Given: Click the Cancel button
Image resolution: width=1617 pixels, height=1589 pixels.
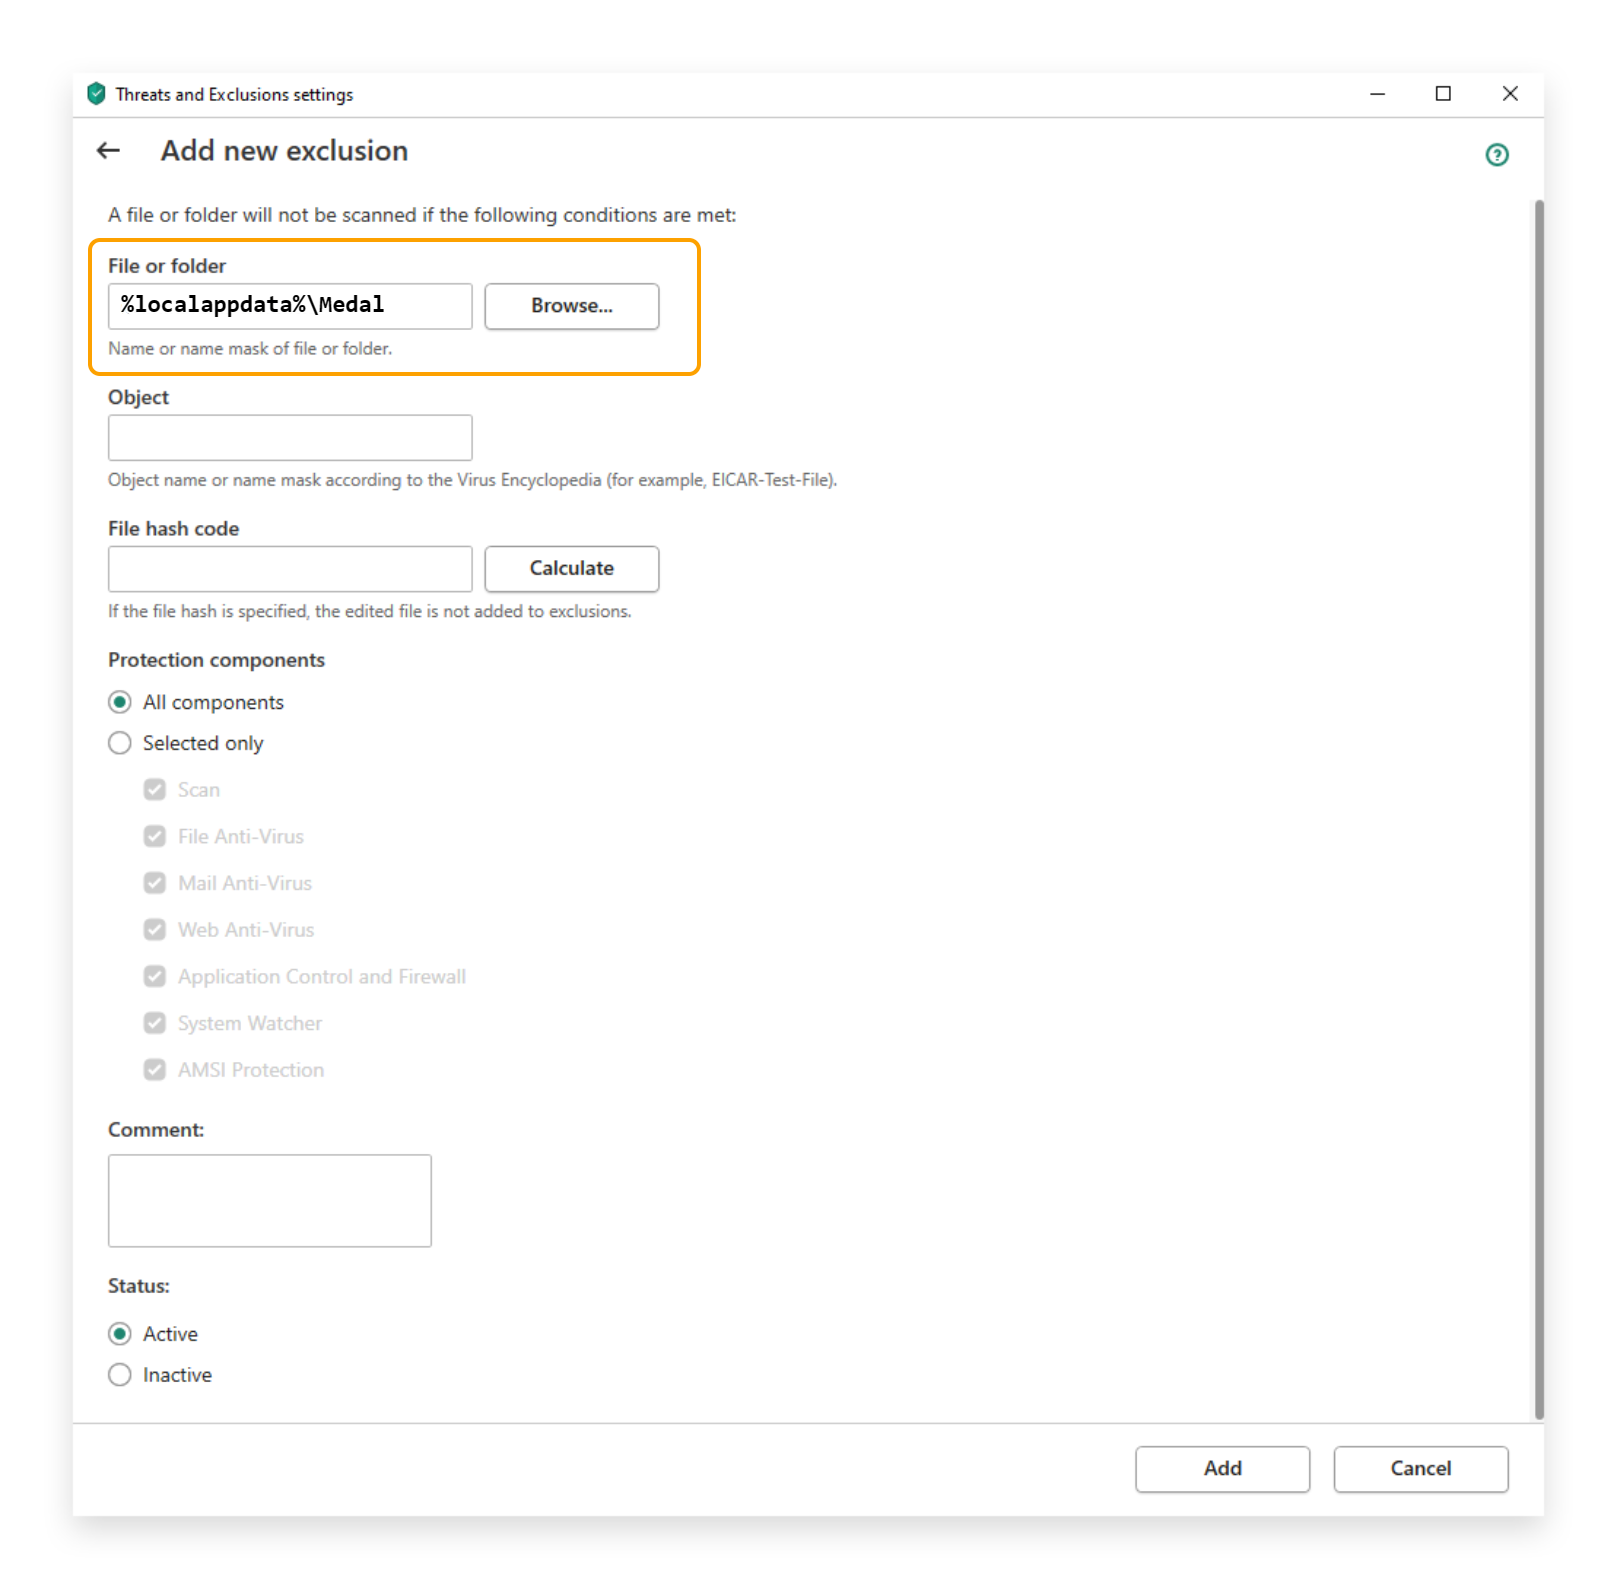Looking at the screenshot, I should 1420,1469.
